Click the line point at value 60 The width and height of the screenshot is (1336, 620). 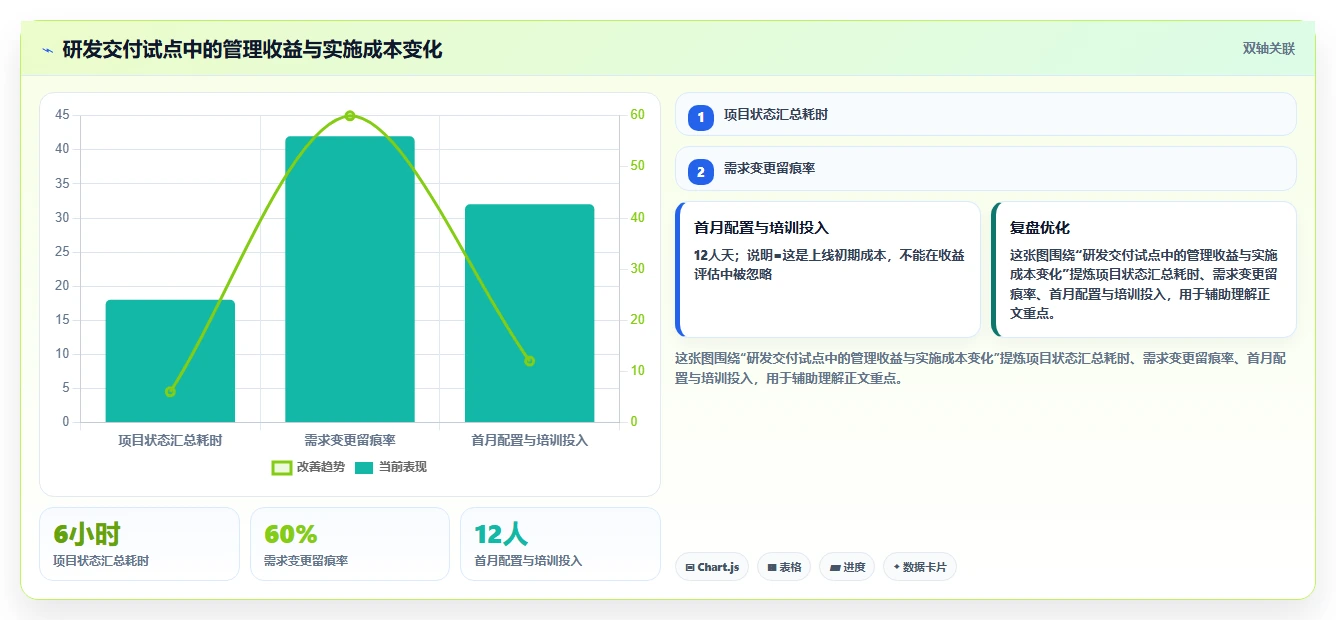coord(350,116)
